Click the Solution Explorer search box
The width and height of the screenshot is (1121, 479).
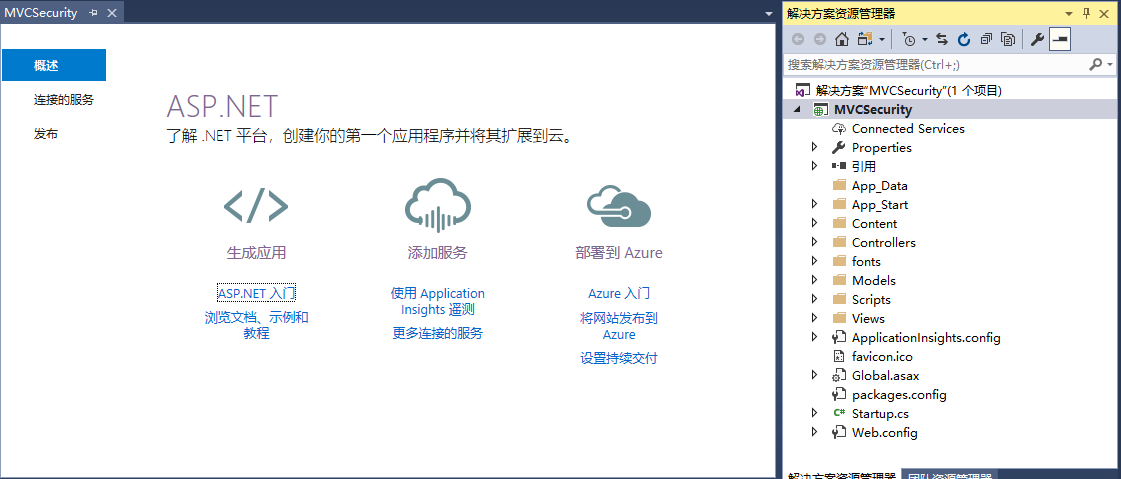click(x=935, y=64)
